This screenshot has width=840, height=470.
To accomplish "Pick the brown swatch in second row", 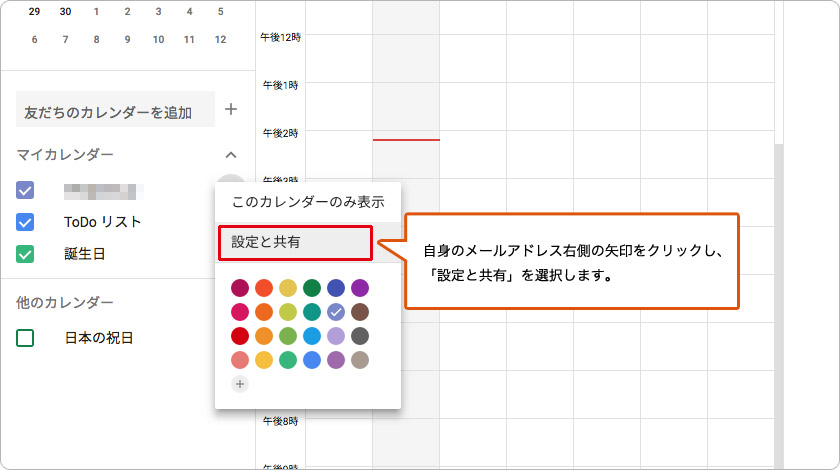I will pos(360,312).
